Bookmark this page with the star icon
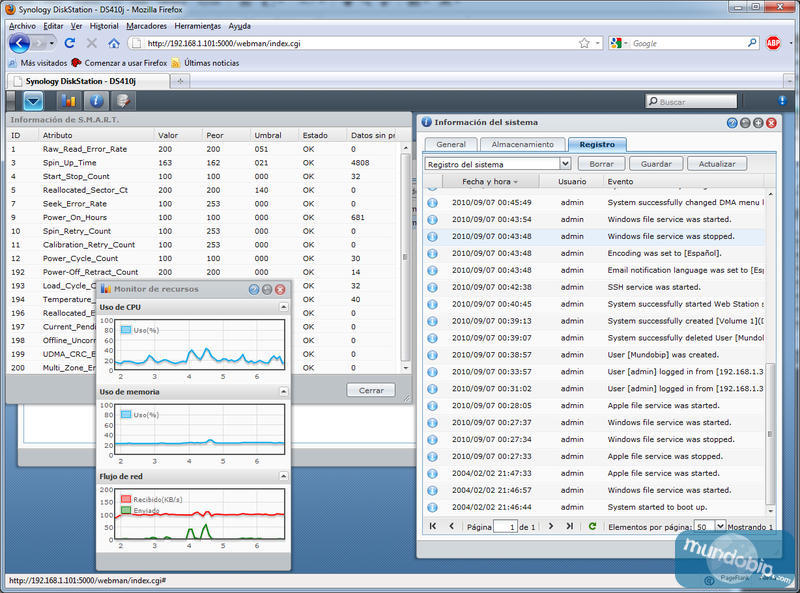 (x=584, y=43)
